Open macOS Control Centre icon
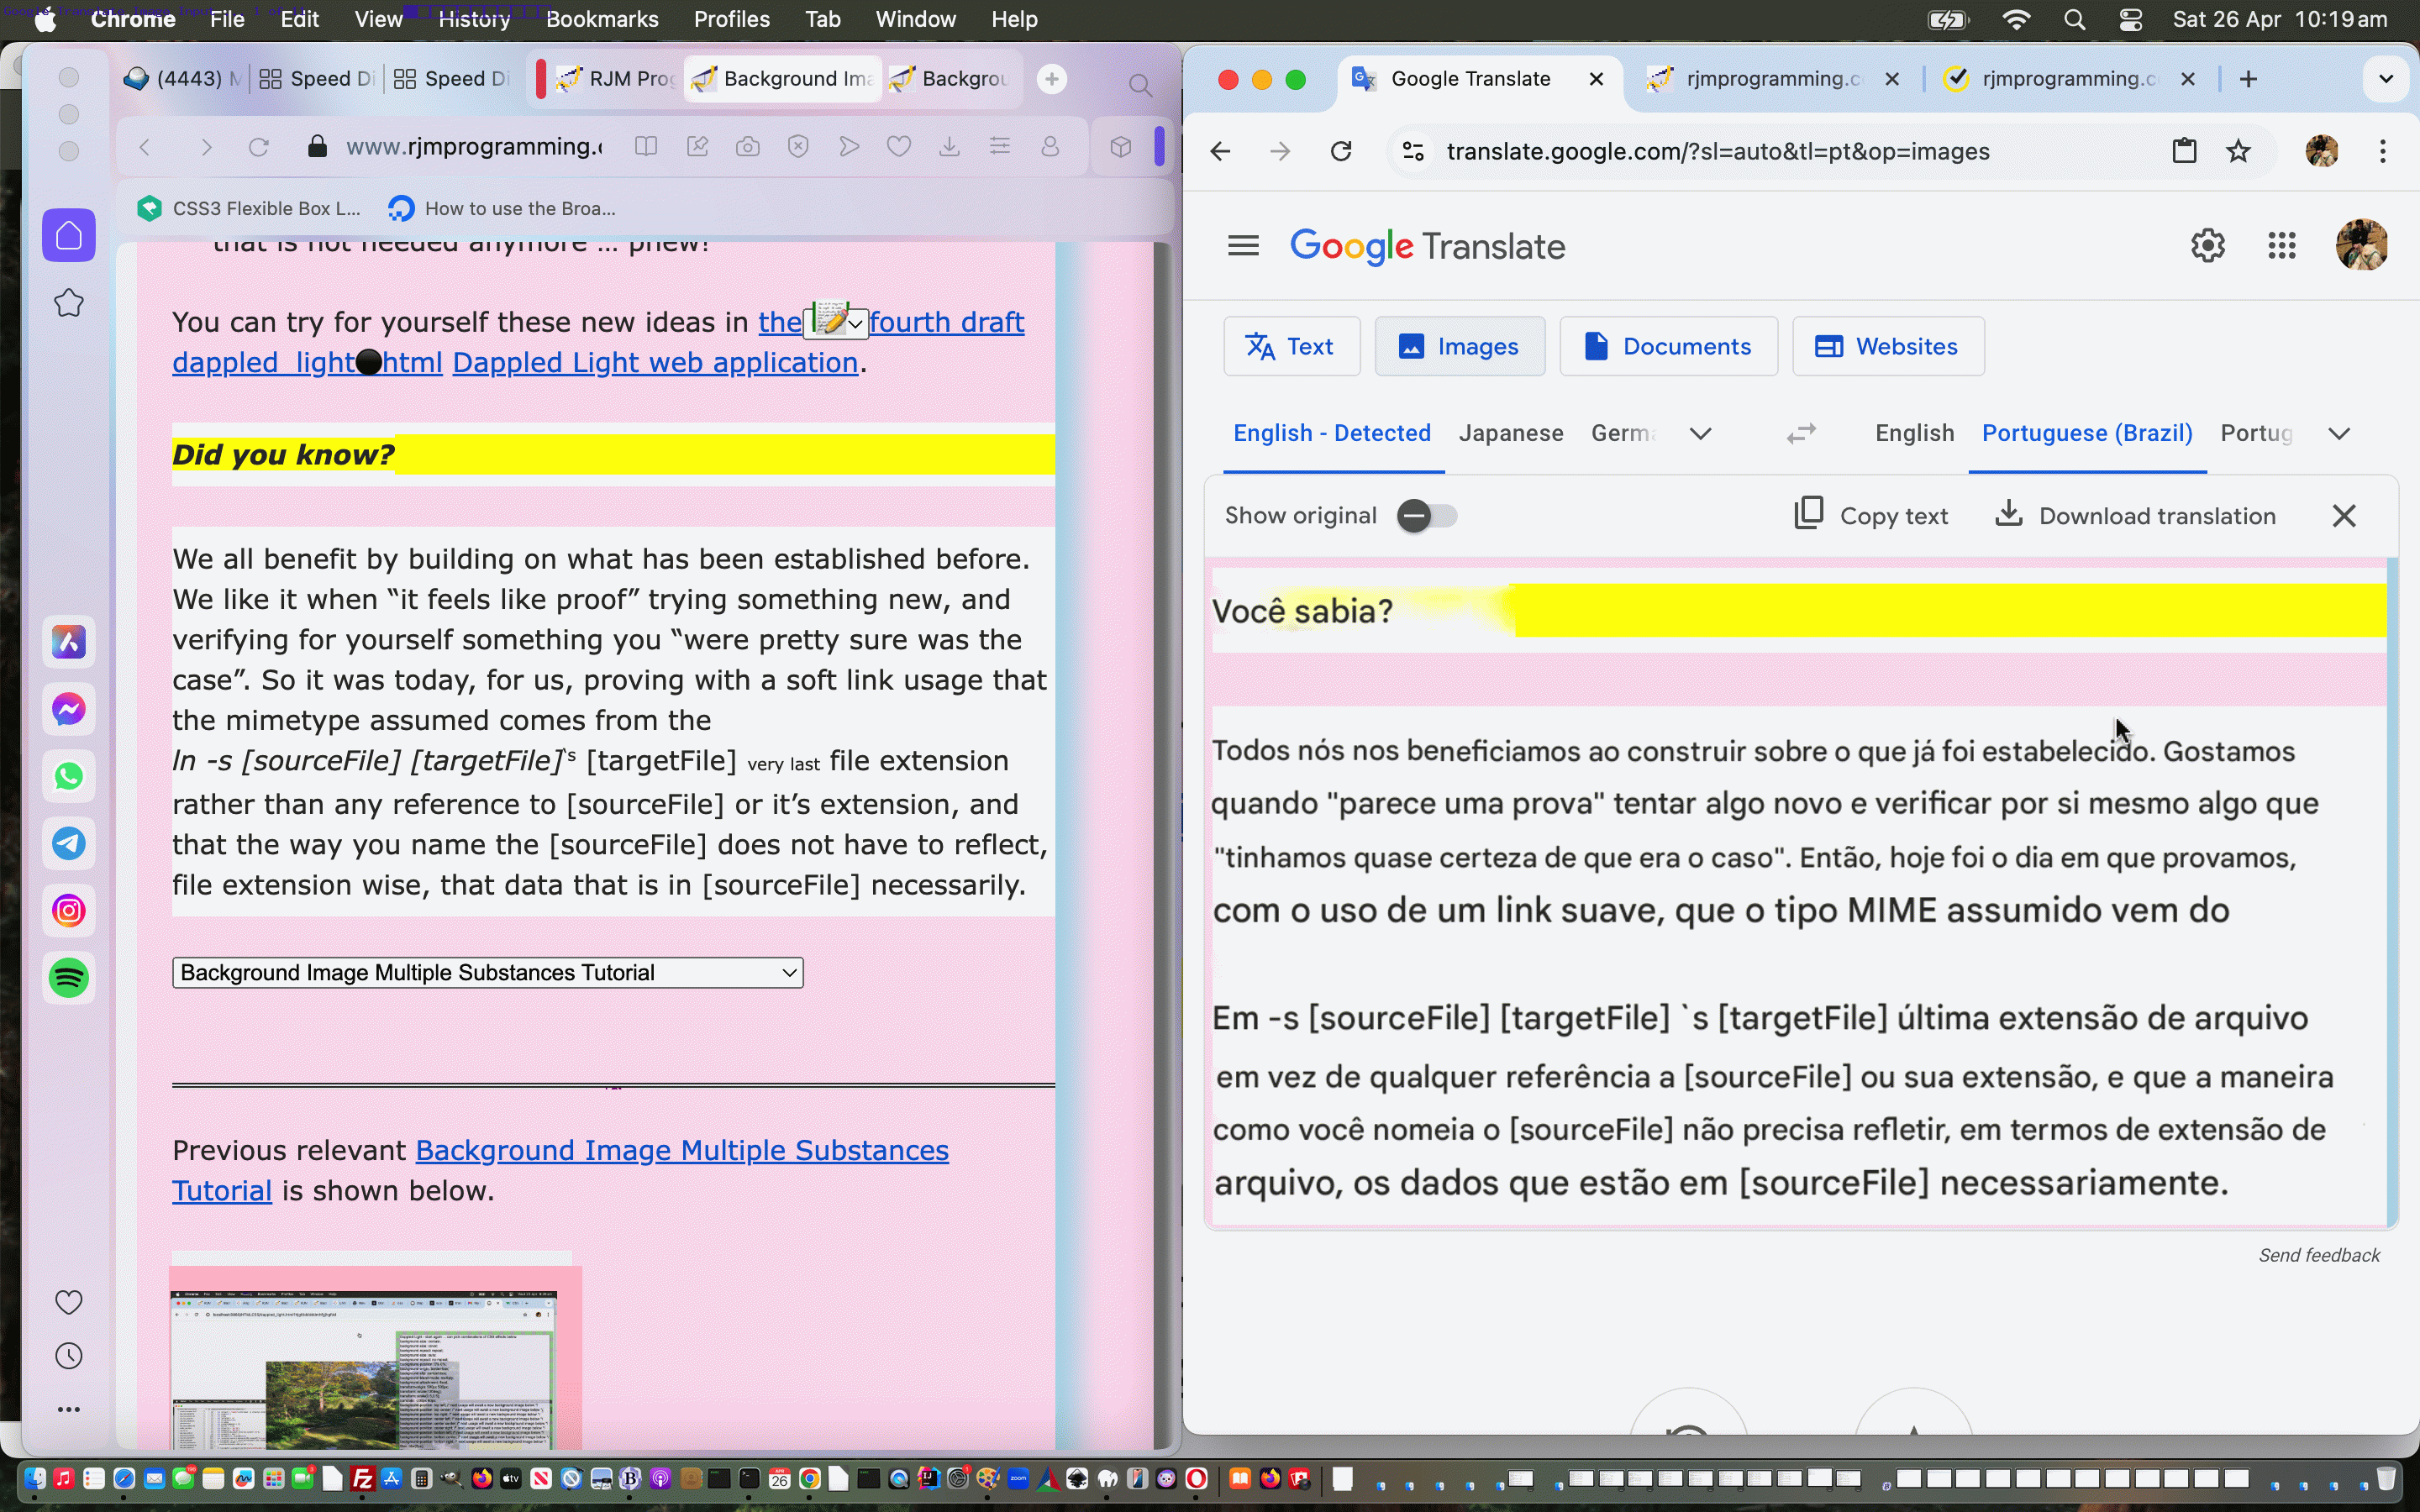2420x1512 pixels. click(x=2130, y=19)
